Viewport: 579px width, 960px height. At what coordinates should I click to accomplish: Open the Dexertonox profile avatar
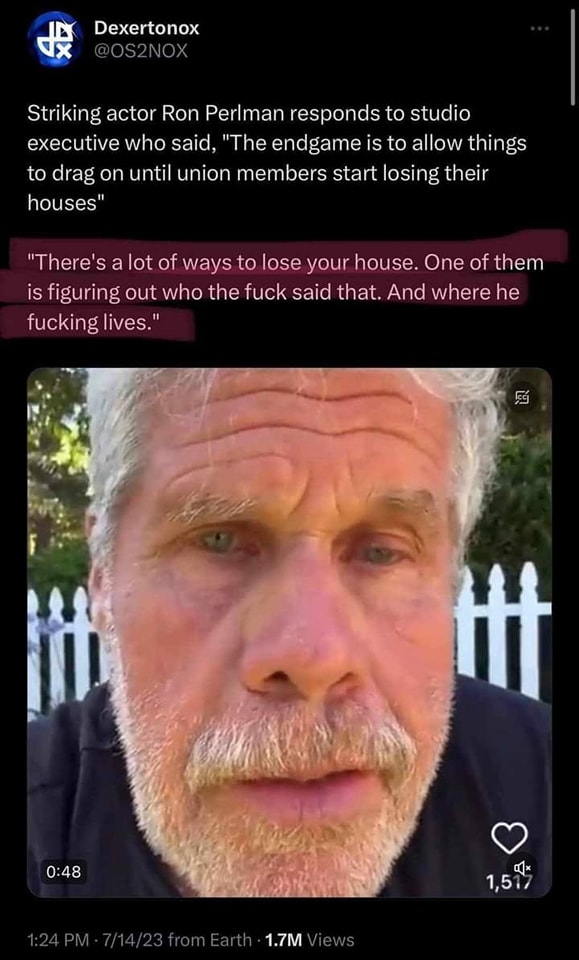[x=56, y=39]
